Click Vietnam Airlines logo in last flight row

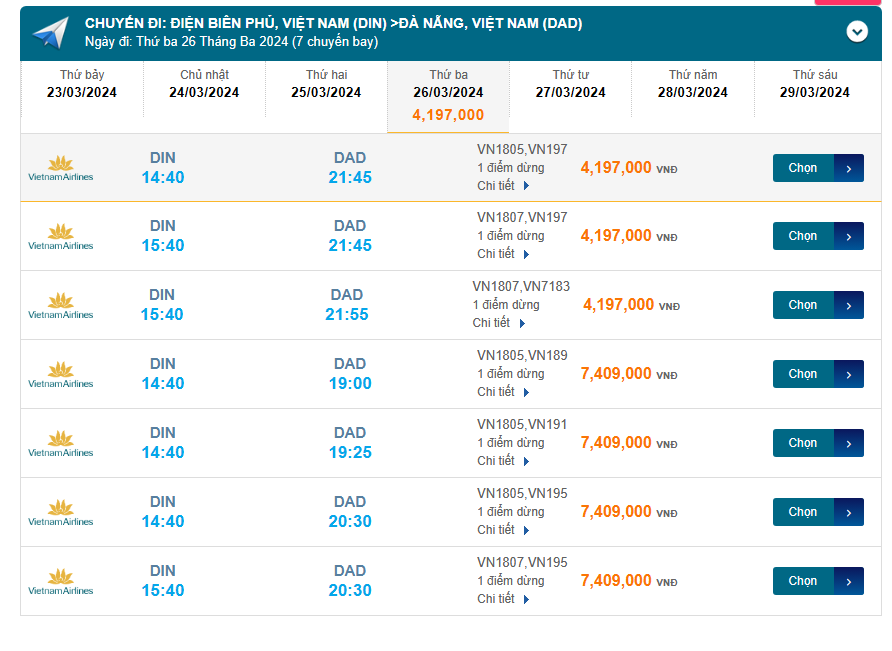tap(61, 581)
